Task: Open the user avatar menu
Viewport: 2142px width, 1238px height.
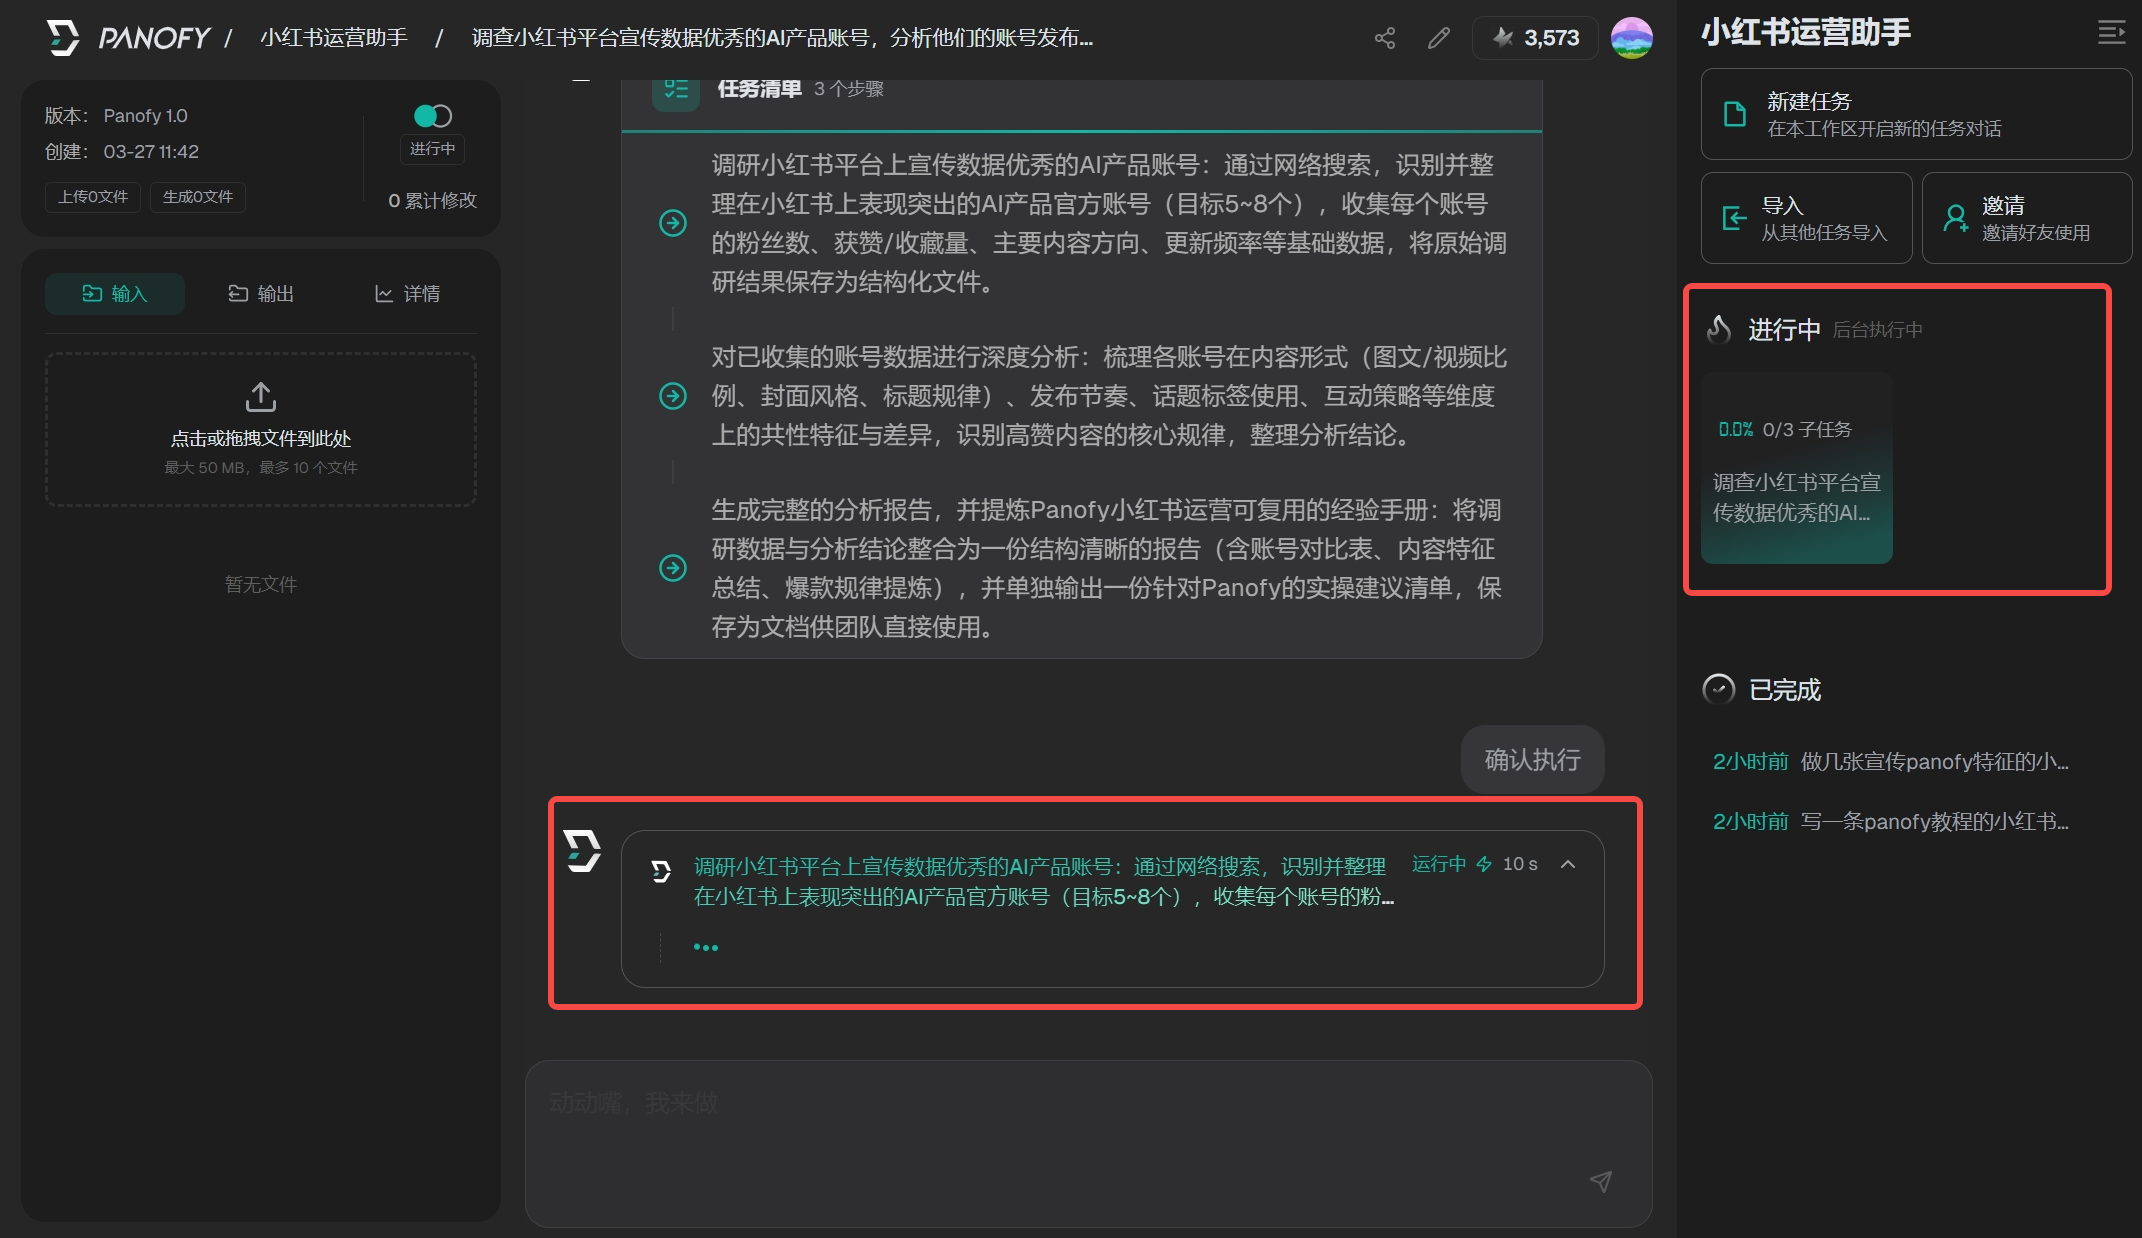Action: point(1632,38)
